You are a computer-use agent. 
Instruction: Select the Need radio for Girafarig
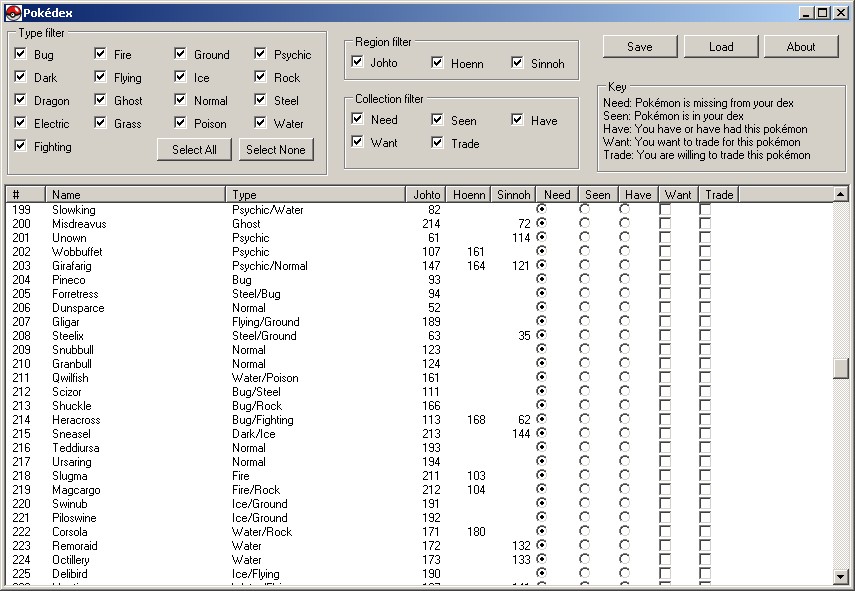click(541, 264)
